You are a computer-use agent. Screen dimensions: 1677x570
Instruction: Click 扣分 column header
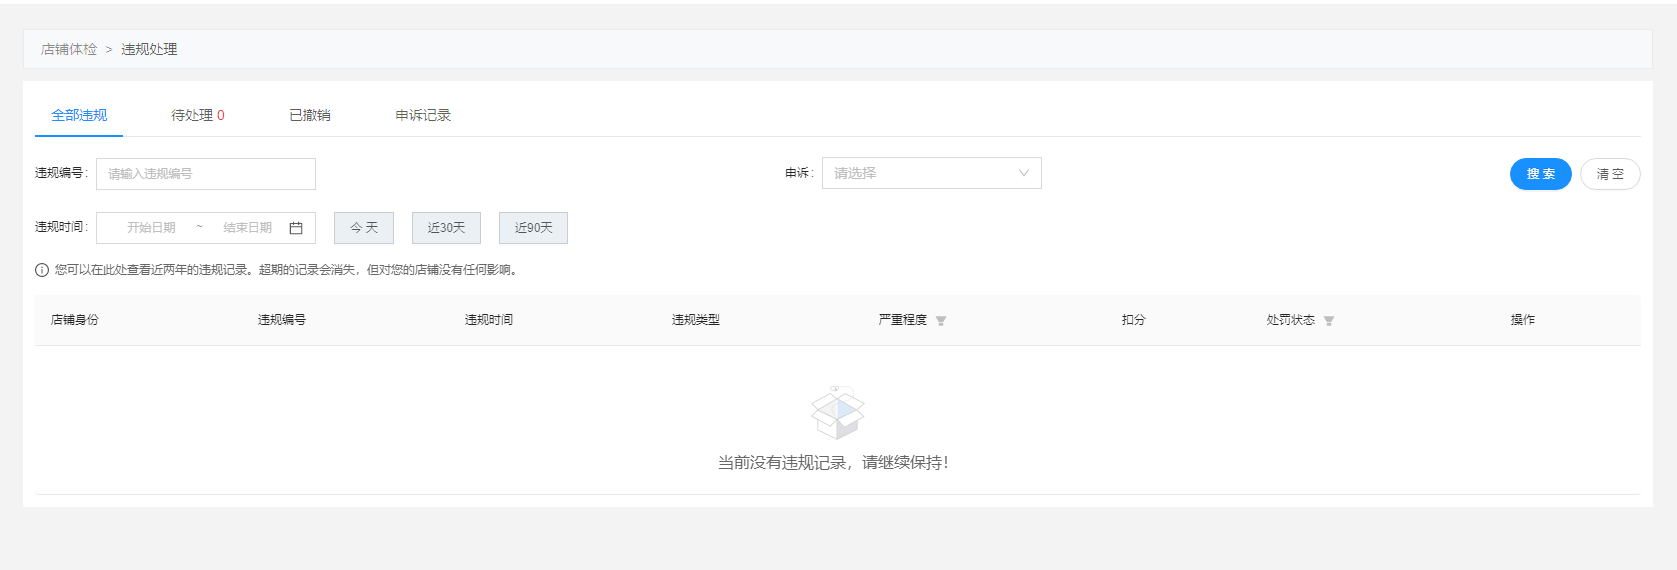point(1133,320)
